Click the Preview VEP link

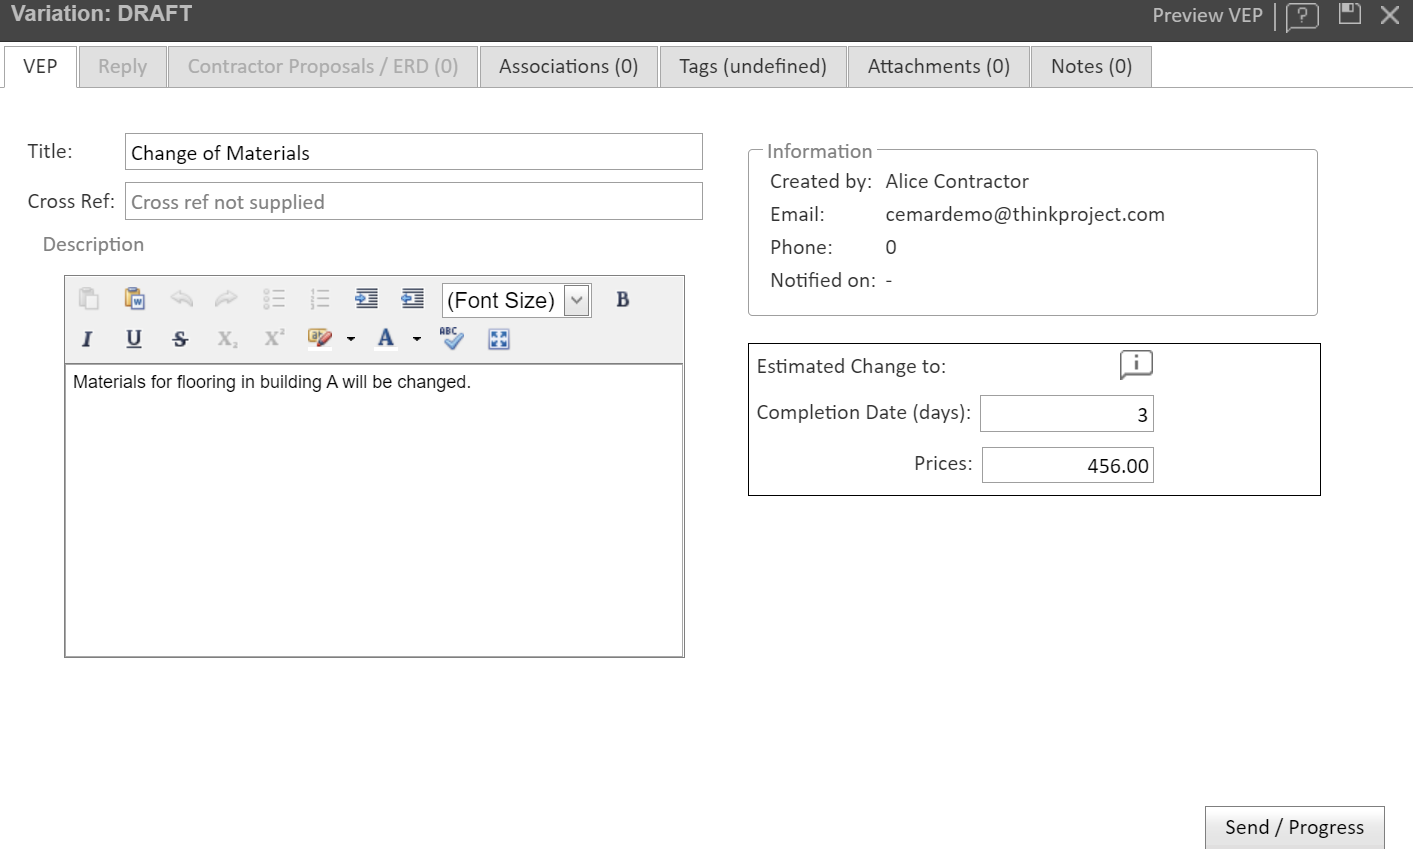click(x=1207, y=16)
